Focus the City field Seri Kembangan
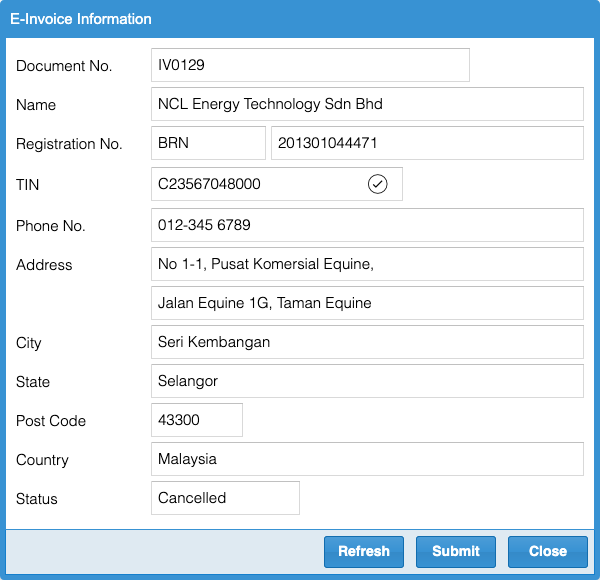The height and width of the screenshot is (580, 600). click(367, 342)
